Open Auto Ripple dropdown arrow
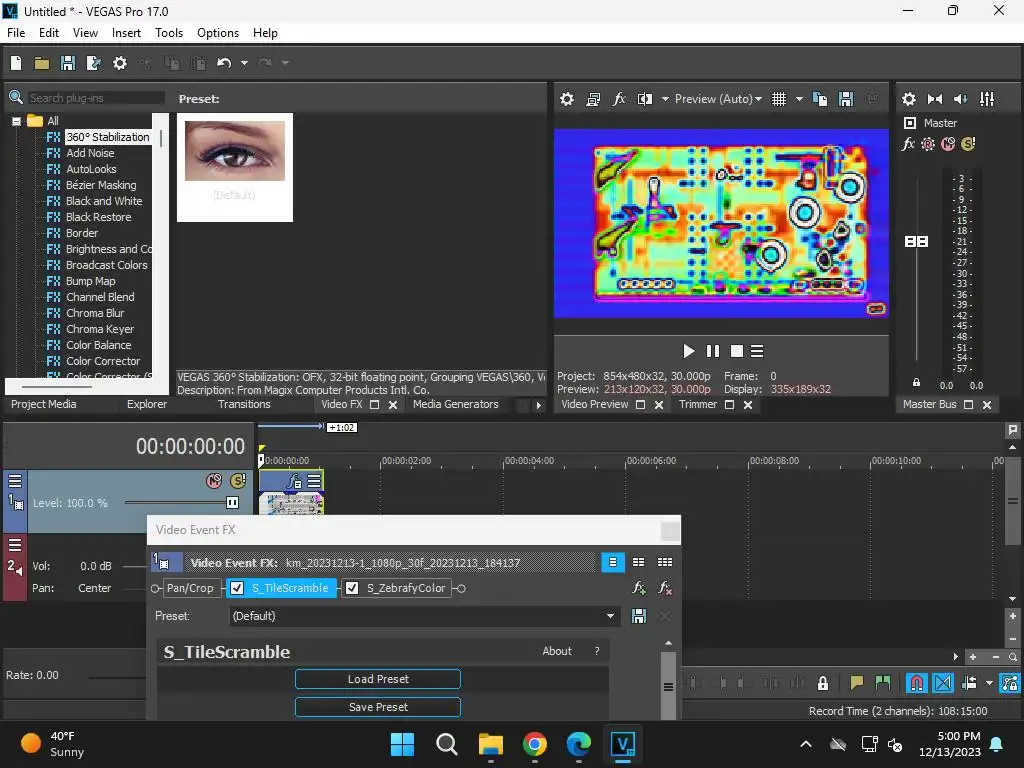 pos(989,683)
